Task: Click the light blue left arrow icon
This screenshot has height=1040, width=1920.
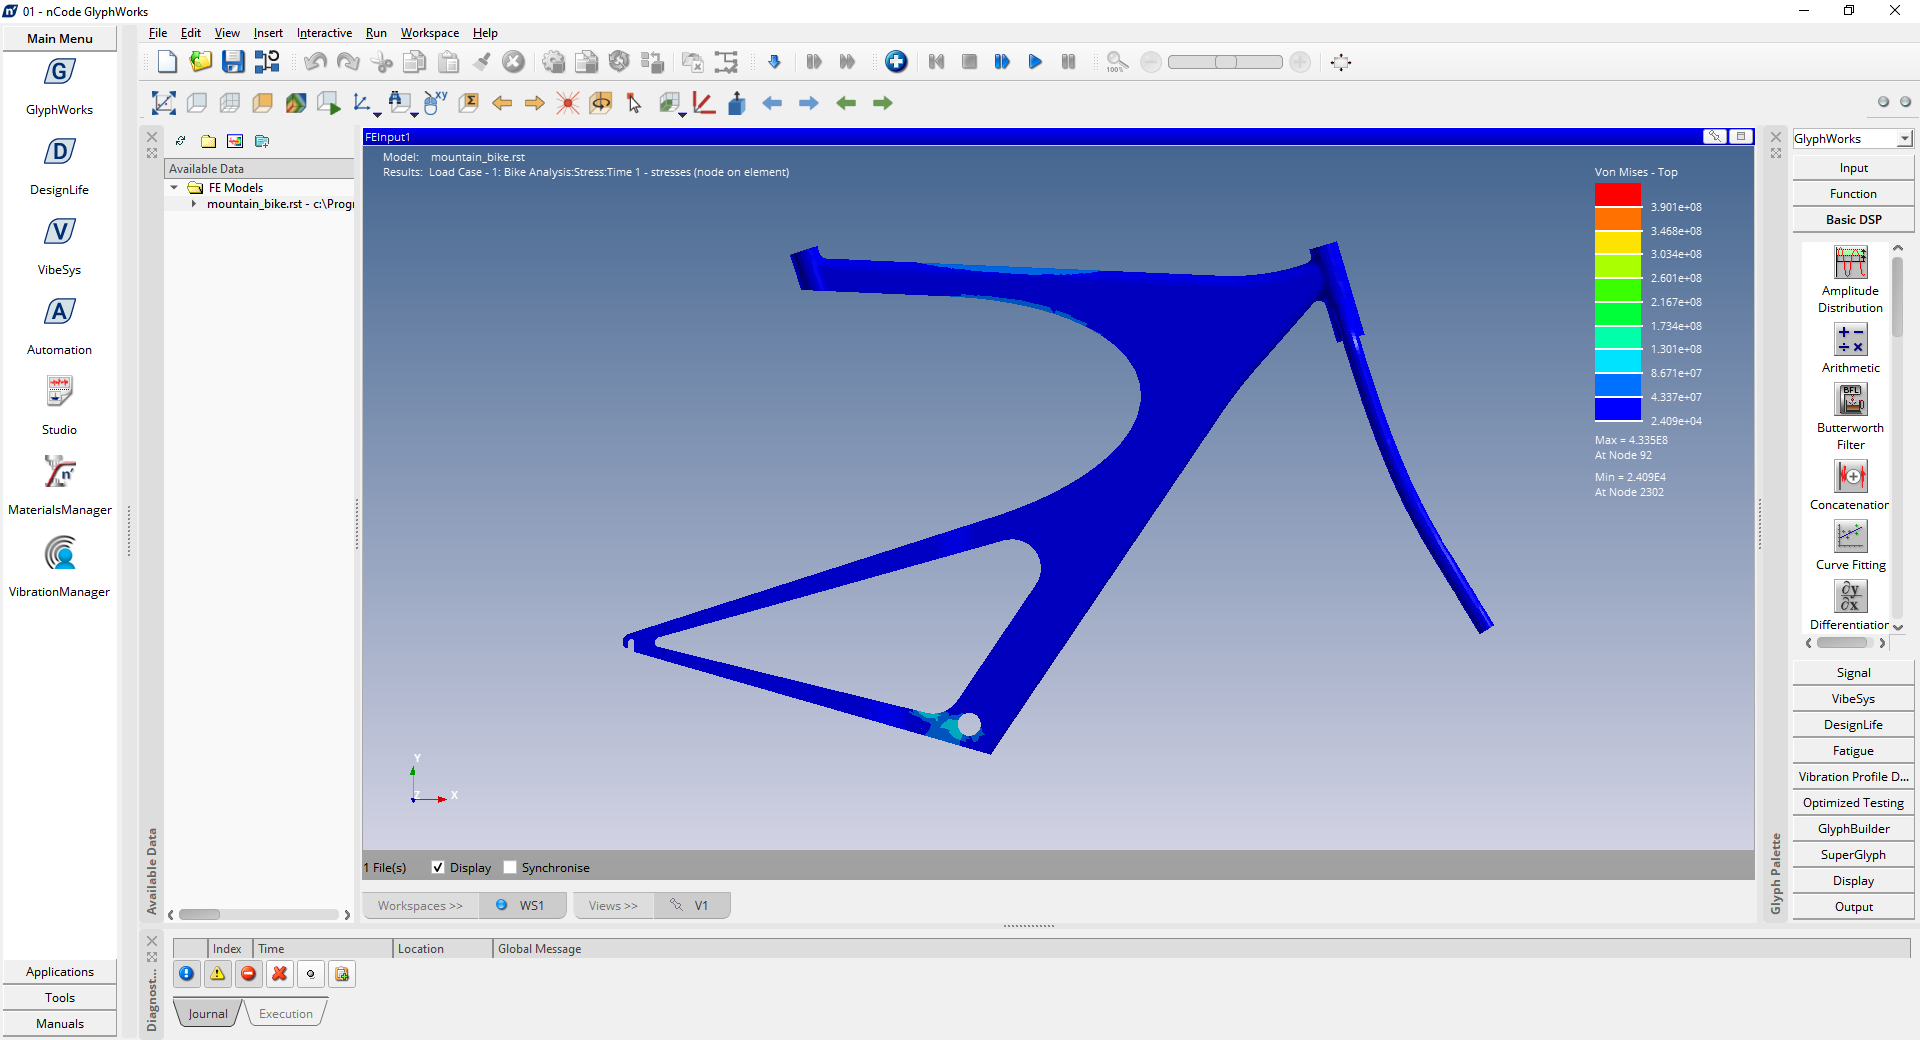Action: [772, 103]
